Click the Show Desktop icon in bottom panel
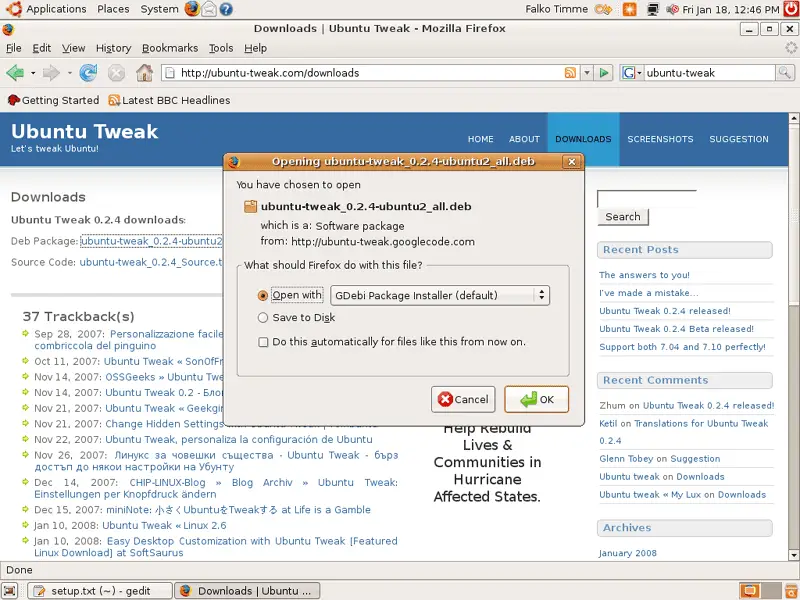Screen dimensions: 800x600 [10, 591]
